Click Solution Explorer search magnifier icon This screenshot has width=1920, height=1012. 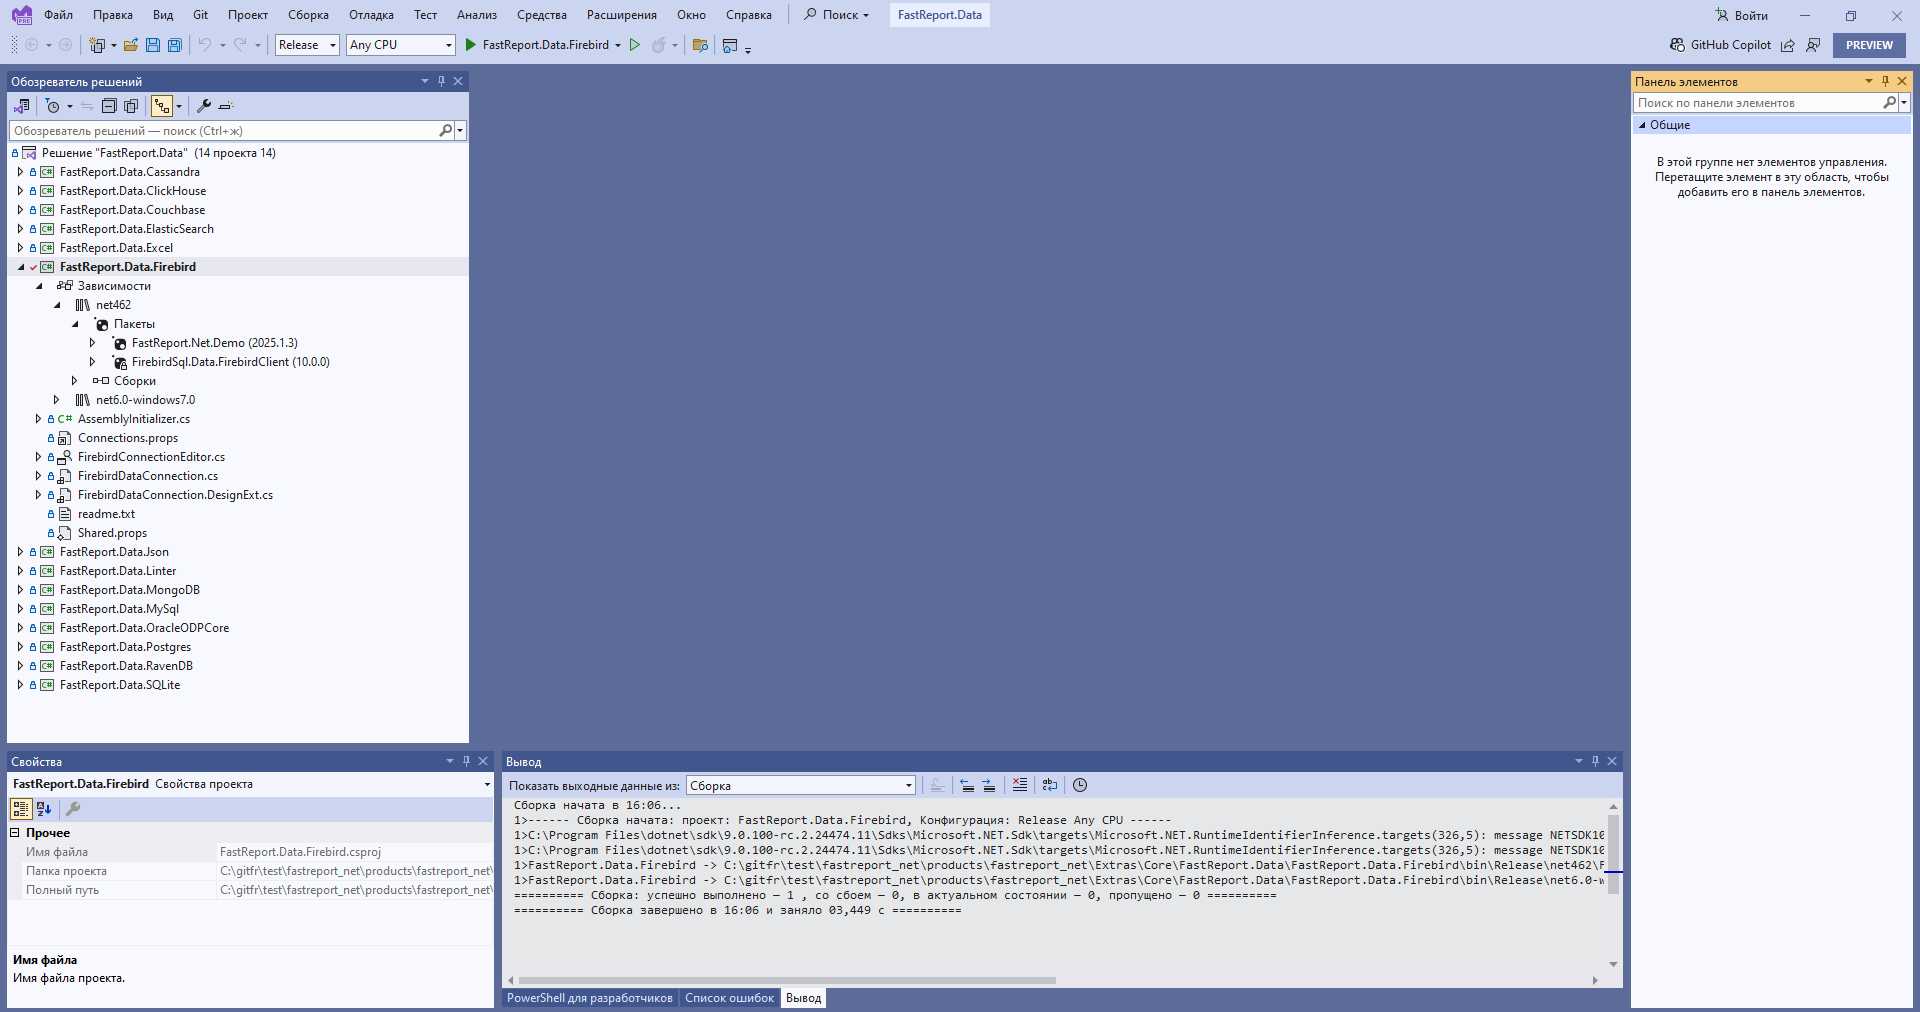click(x=446, y=131)
